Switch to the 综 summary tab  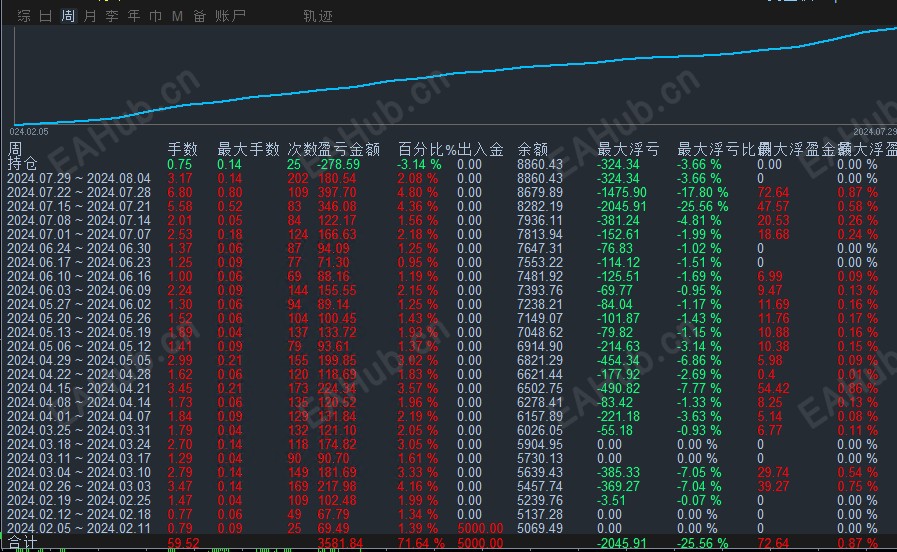click(x=24, y=16)
